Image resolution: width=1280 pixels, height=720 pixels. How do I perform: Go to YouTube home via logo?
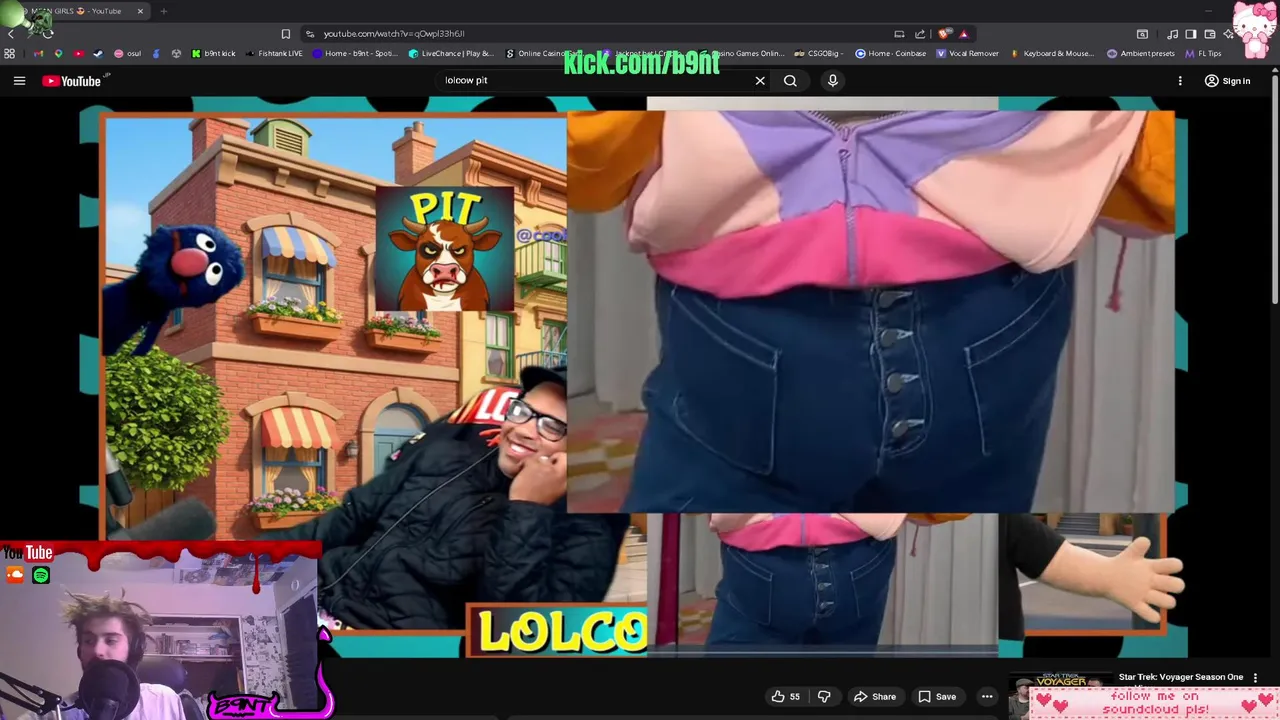click(73, 81)
